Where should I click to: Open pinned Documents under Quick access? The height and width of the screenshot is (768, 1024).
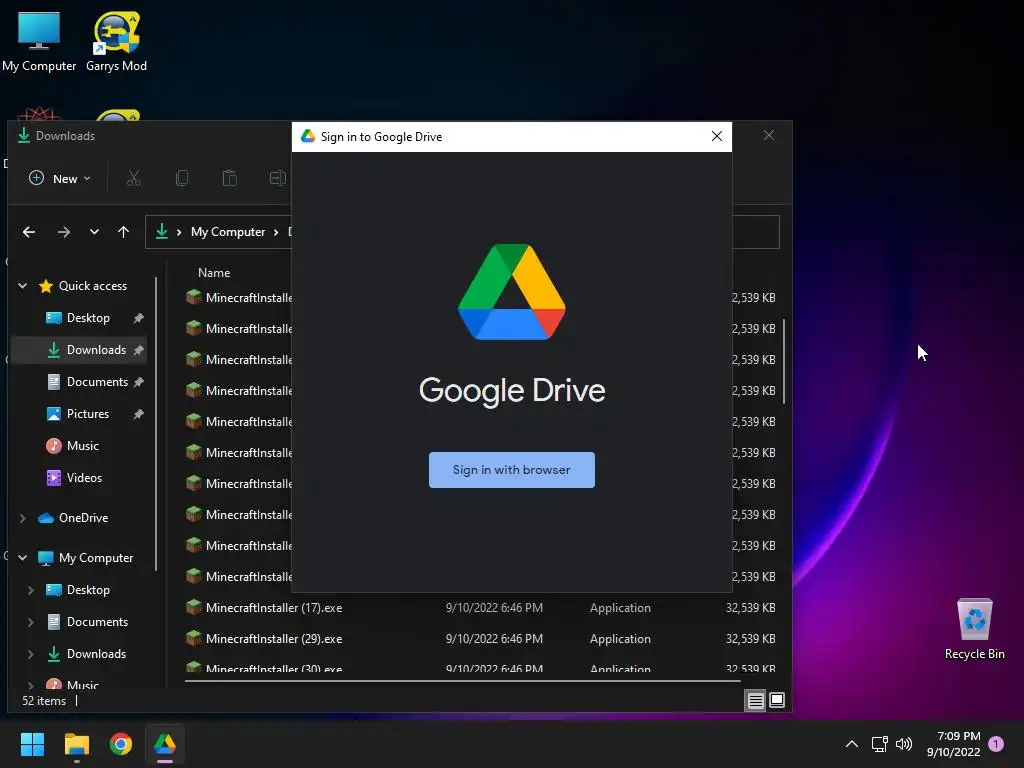coord(97,381)
